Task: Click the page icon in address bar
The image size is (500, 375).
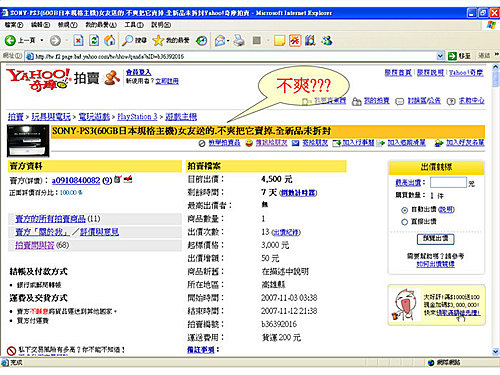Action: click(x=30, y=56)
